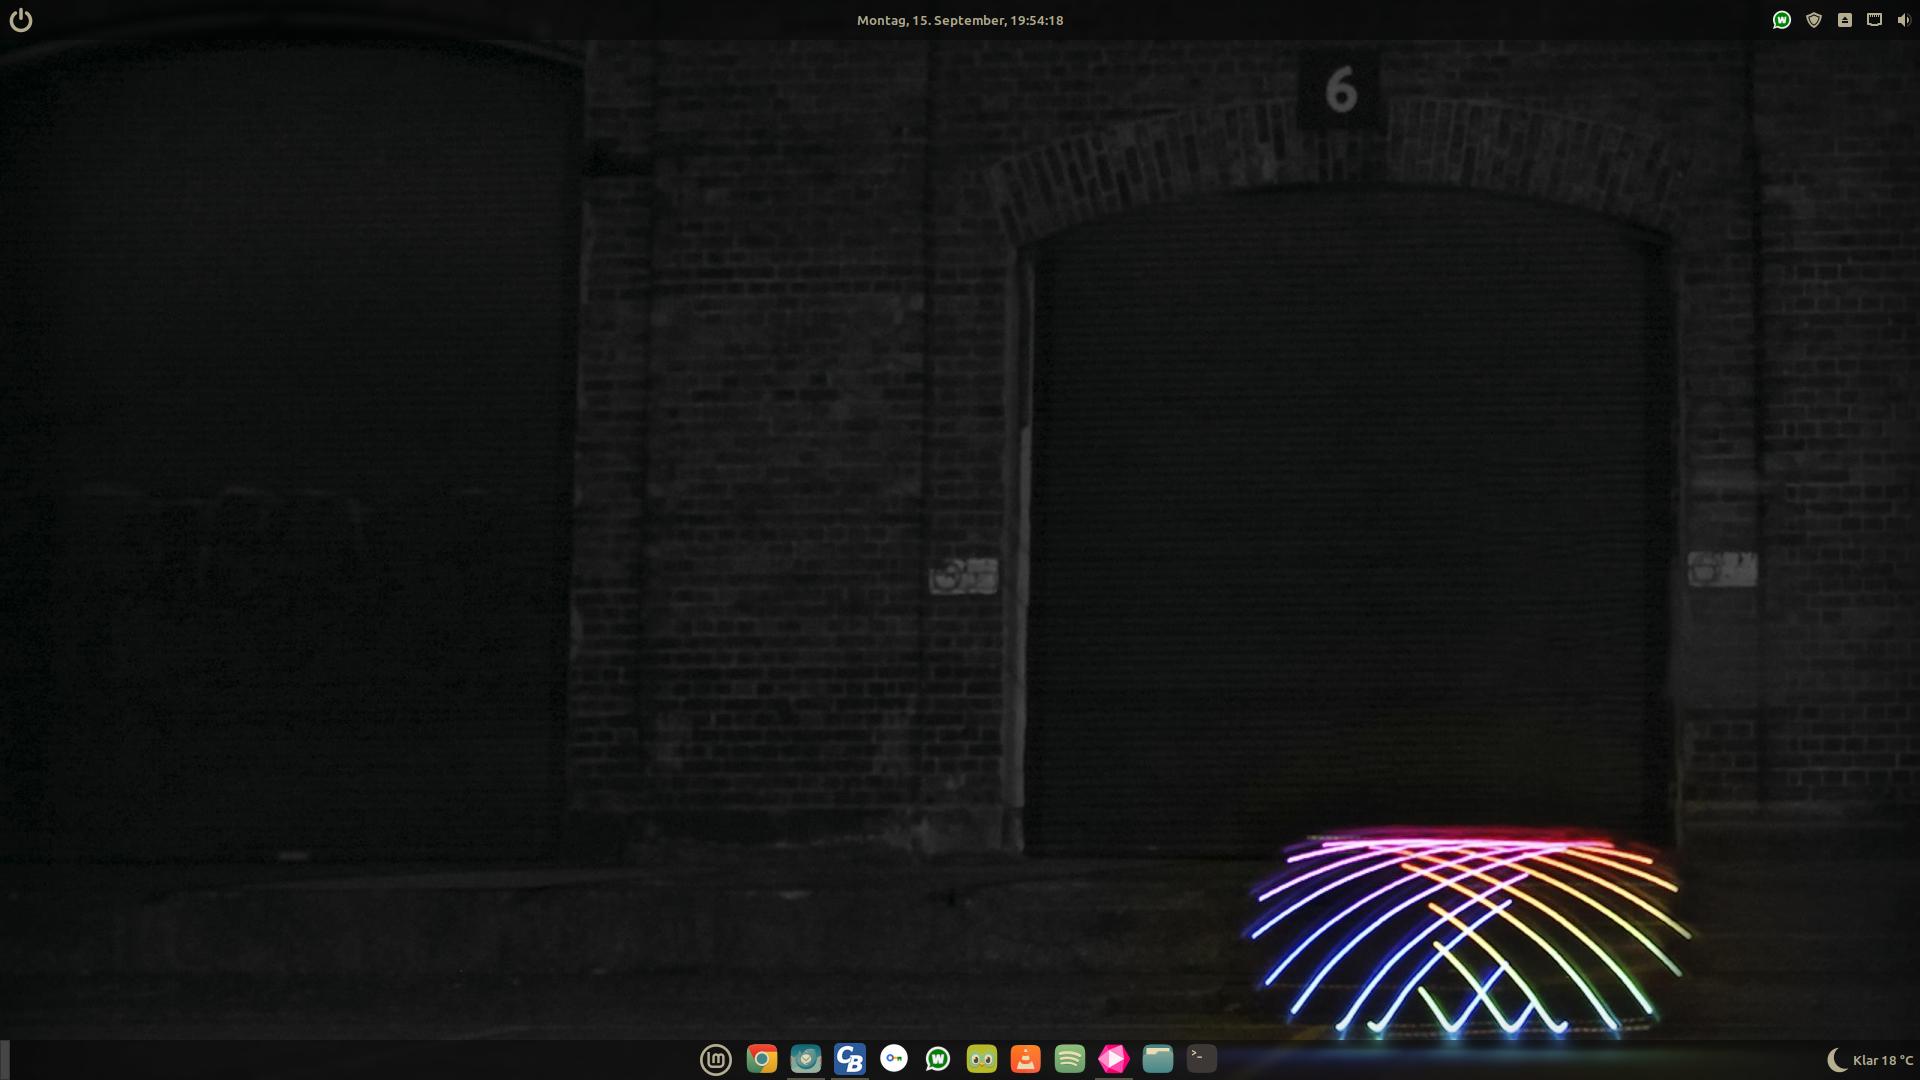Launch Spotify from the dock
1920x1080 pixels.
coord(1070,1059)
